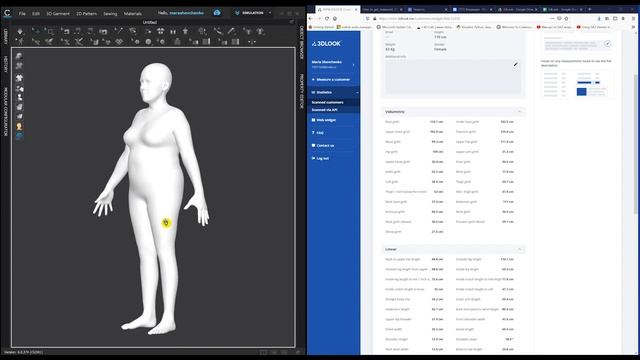
Task: Click the orange avatar head icon in viewport
Action: pyautogui.click(x=19, y=127)
